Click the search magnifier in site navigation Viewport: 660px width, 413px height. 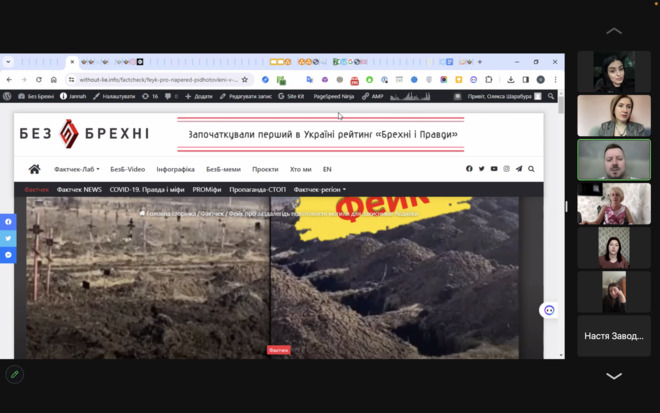click(x=531, y=169)
